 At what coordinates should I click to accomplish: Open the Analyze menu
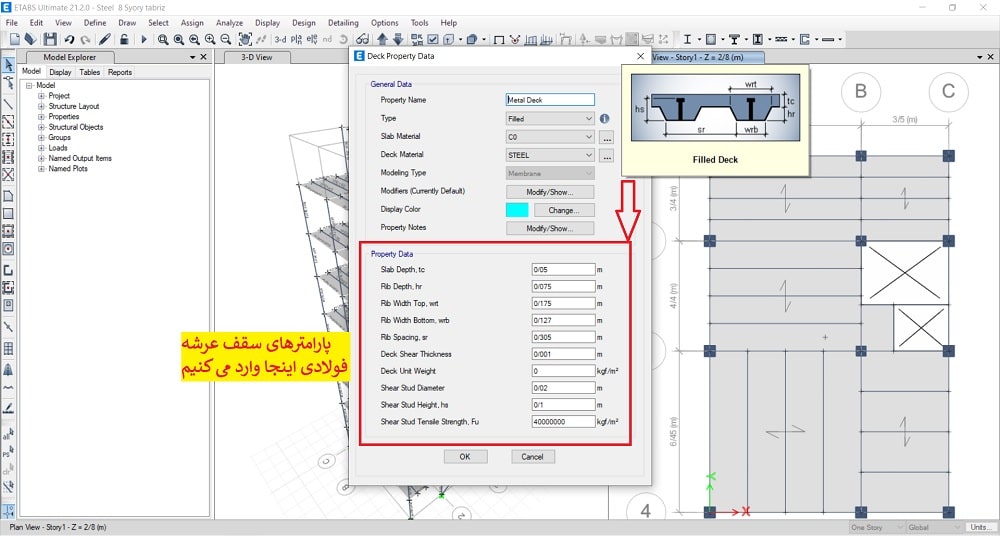pyautogui.click(x=229, y=22)
